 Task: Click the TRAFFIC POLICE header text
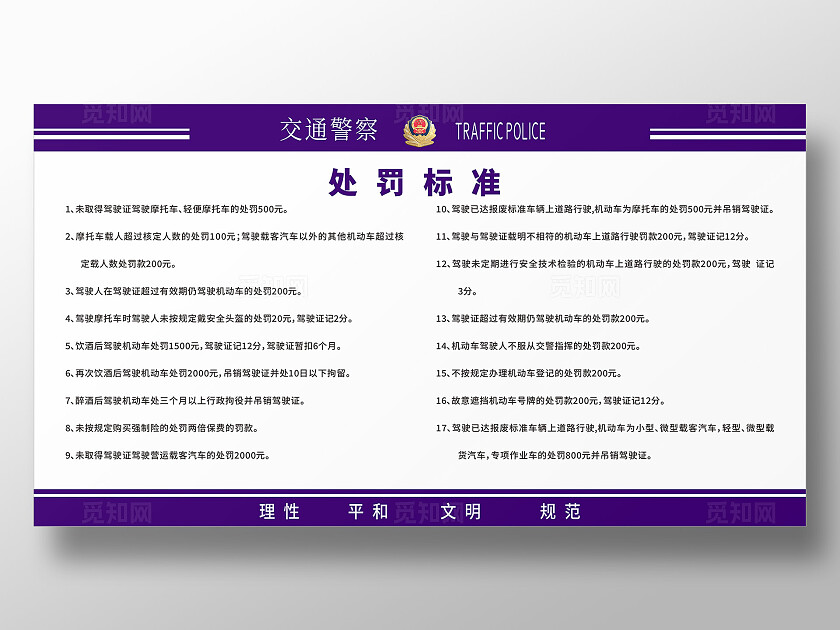click(x=500, y=131)
